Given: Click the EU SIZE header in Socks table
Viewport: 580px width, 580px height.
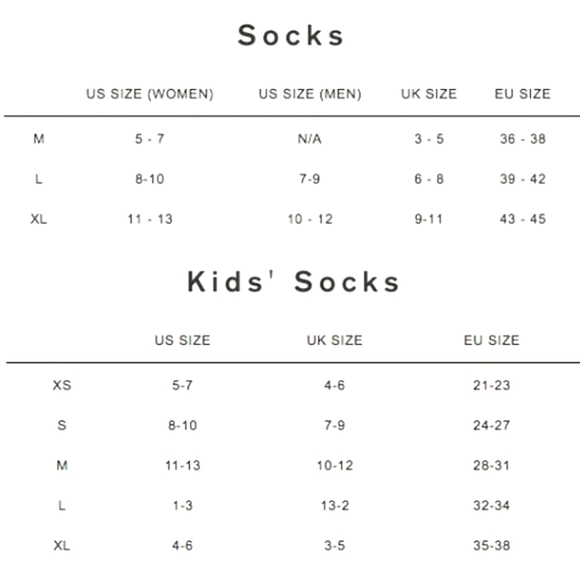Looking at the screenshot, I should (522, 94).
